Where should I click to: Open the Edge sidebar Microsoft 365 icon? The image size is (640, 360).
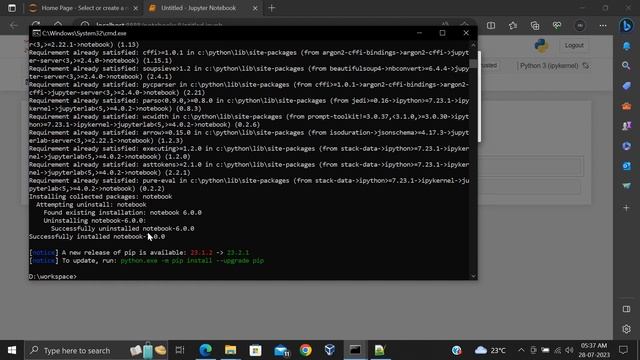coord(627,146)
